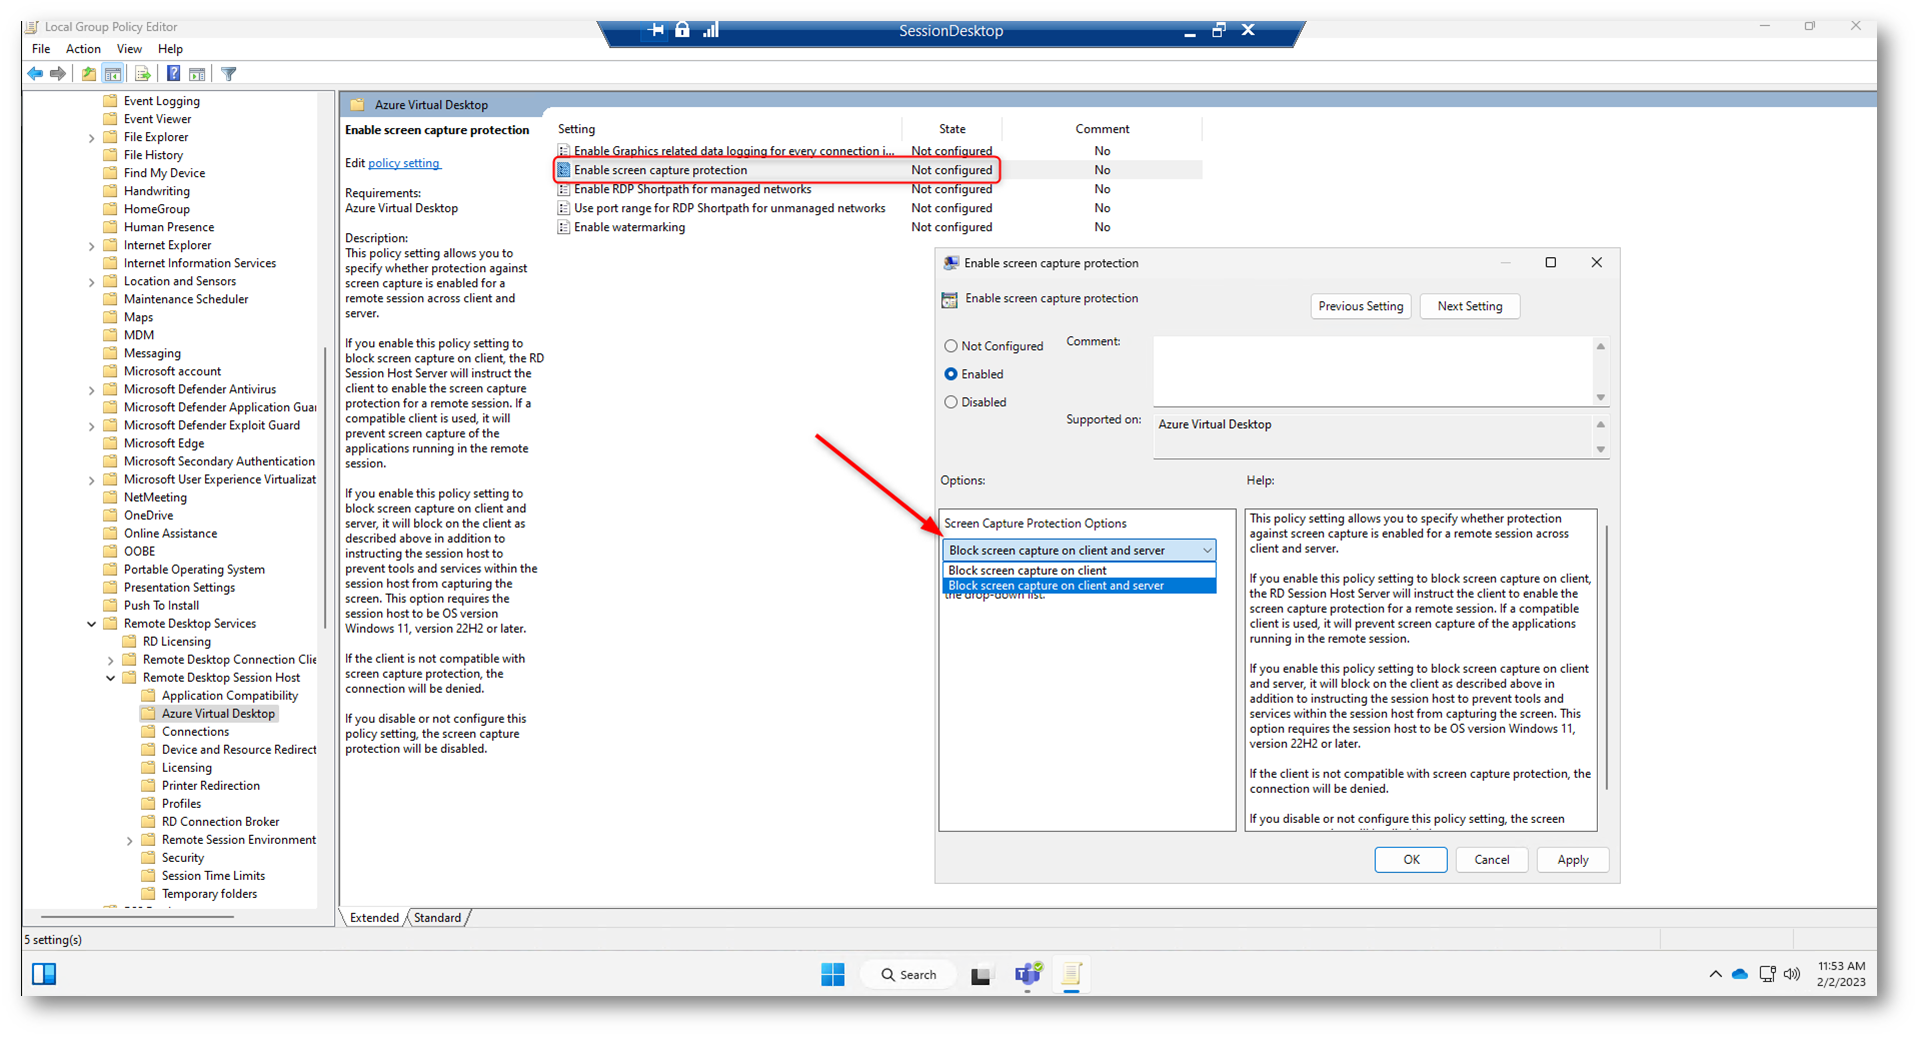Click OneDrive cloud tray icon

pyautogui.click(x=1740, y=974)
